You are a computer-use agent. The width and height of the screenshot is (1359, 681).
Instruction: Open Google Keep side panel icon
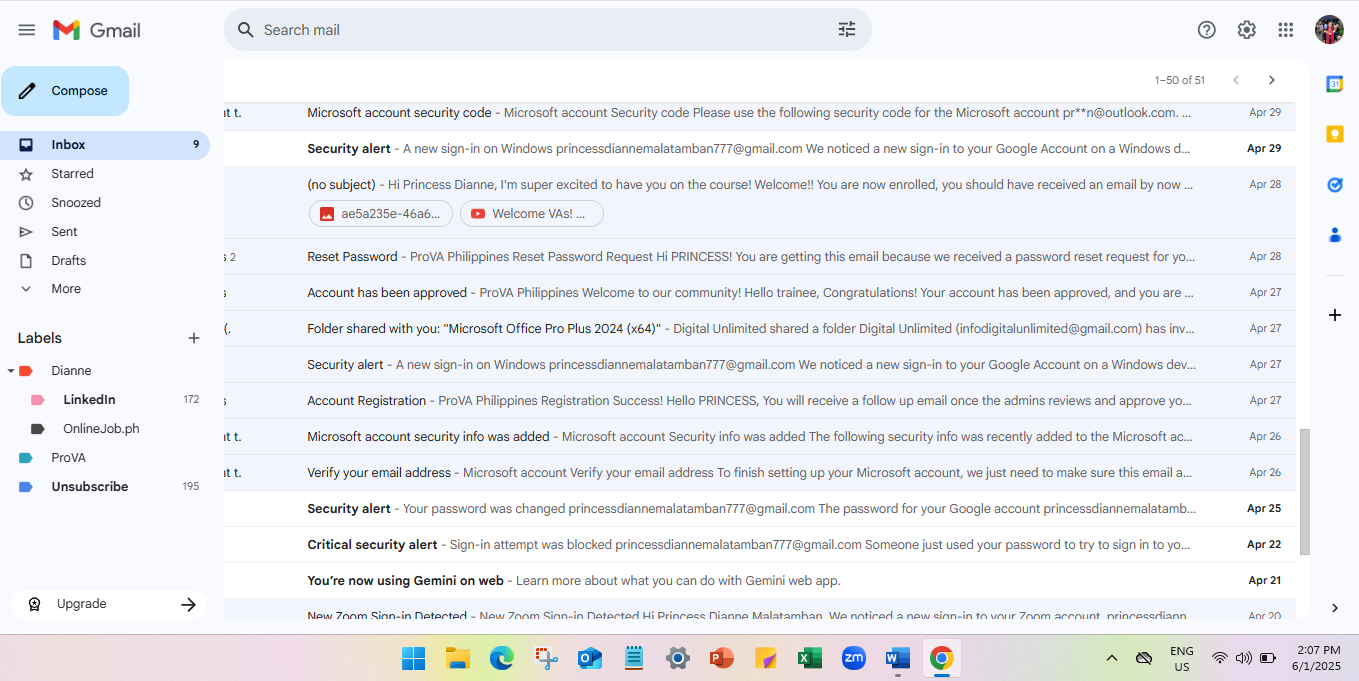click(x=1334, y=134)
